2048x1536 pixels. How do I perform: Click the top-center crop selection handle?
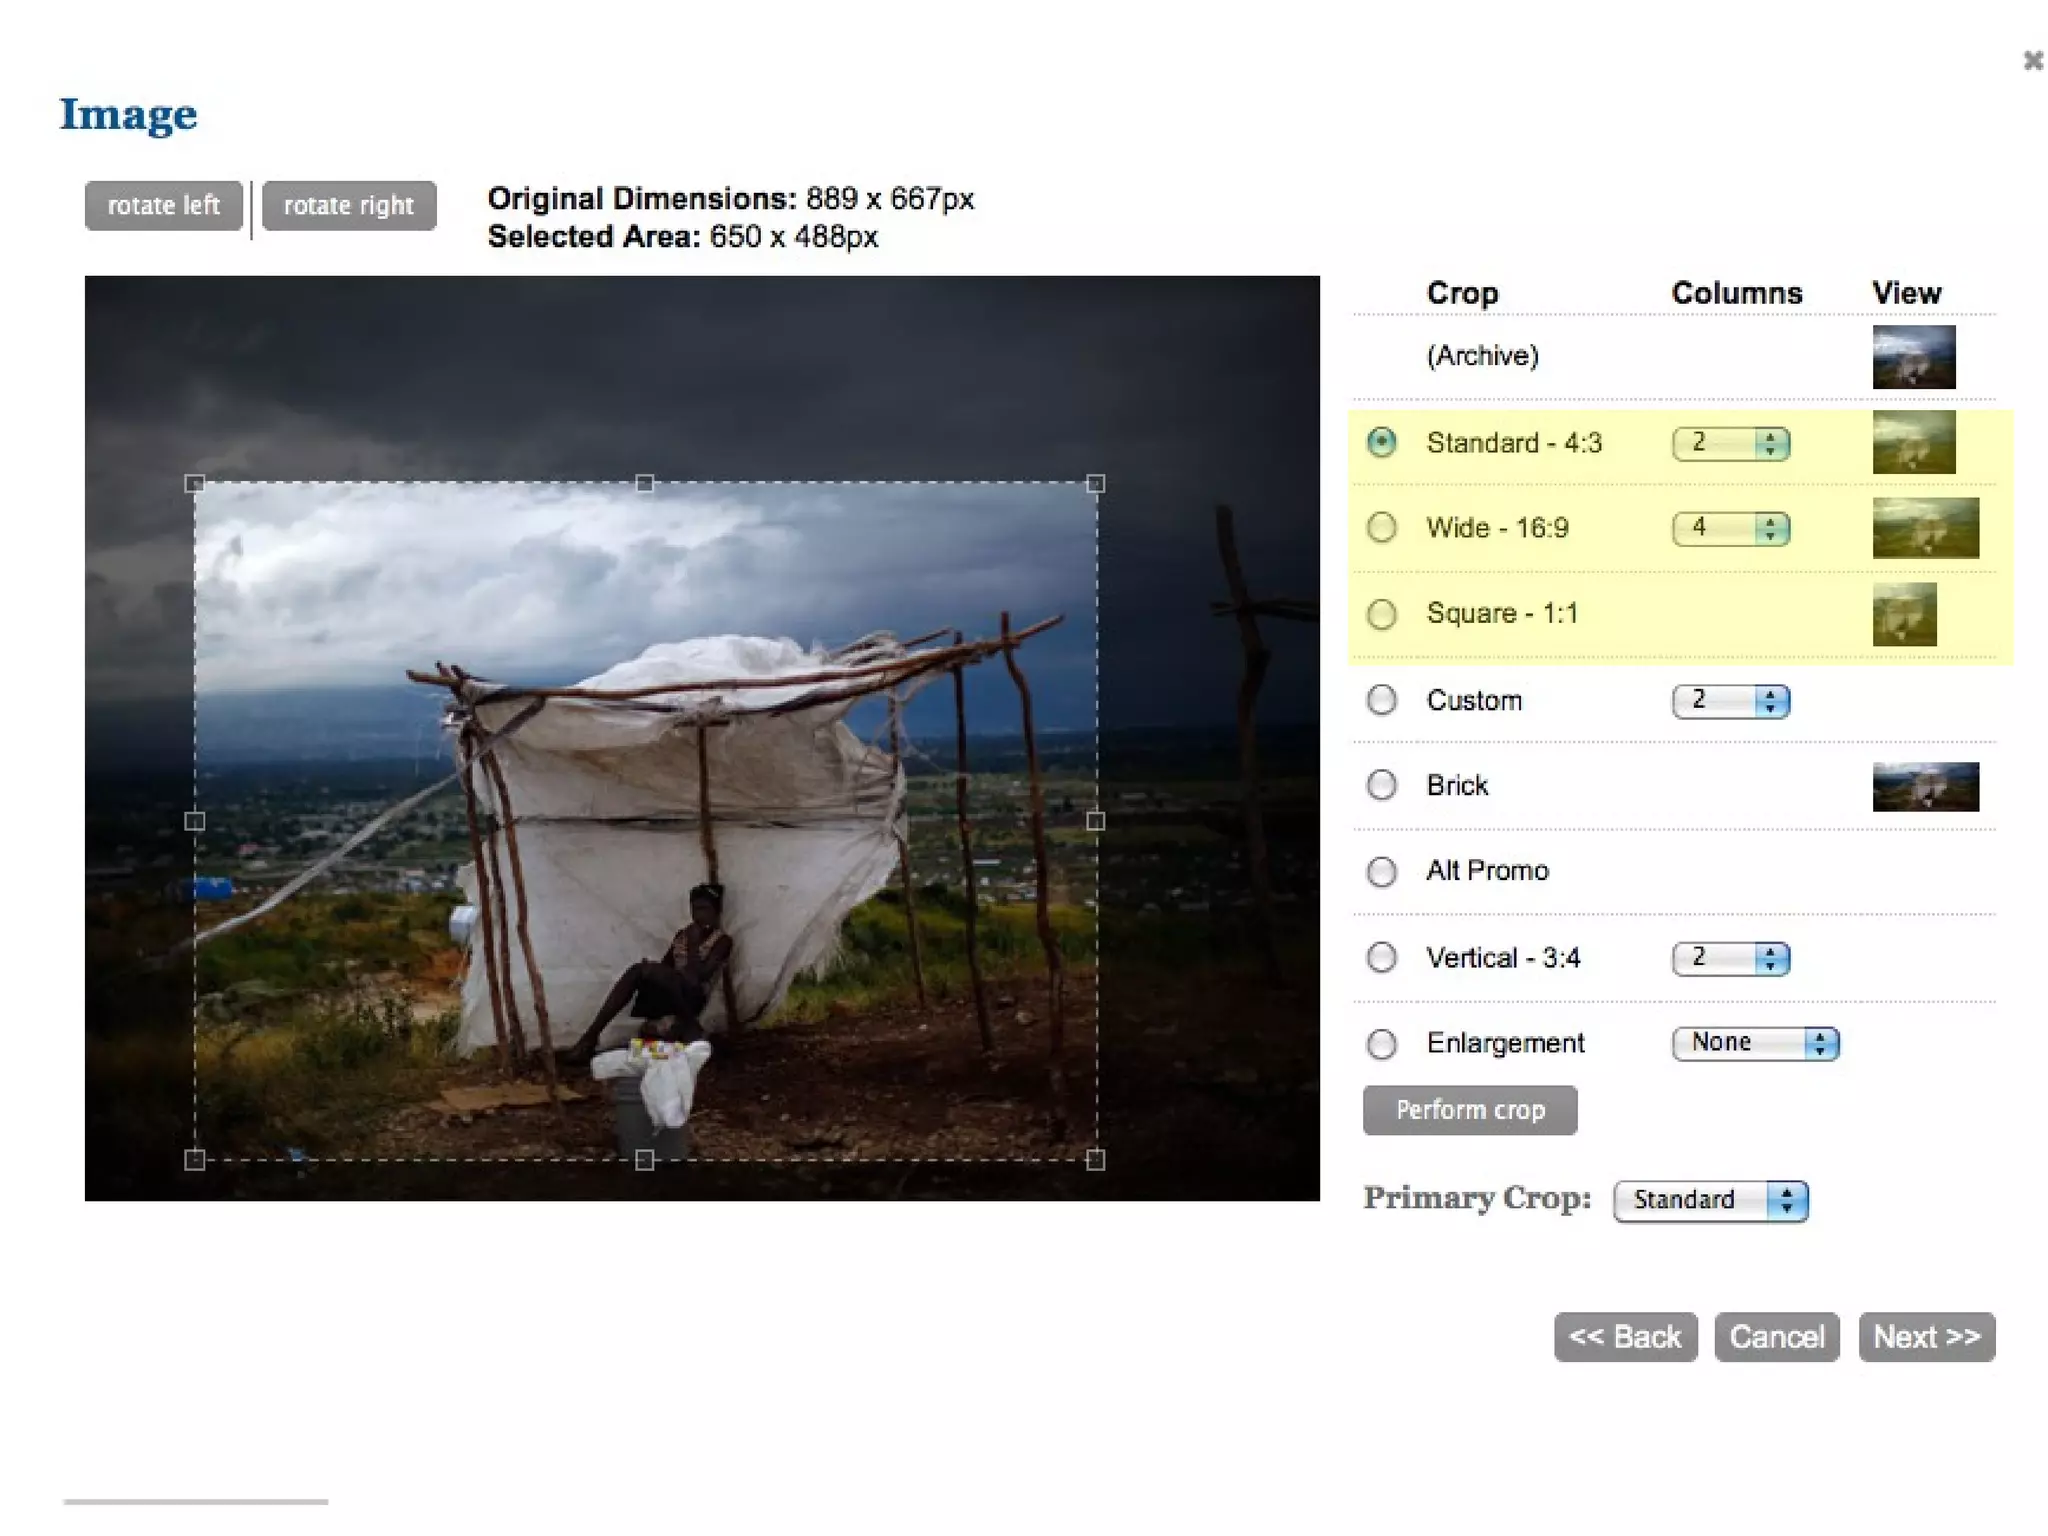645,484
